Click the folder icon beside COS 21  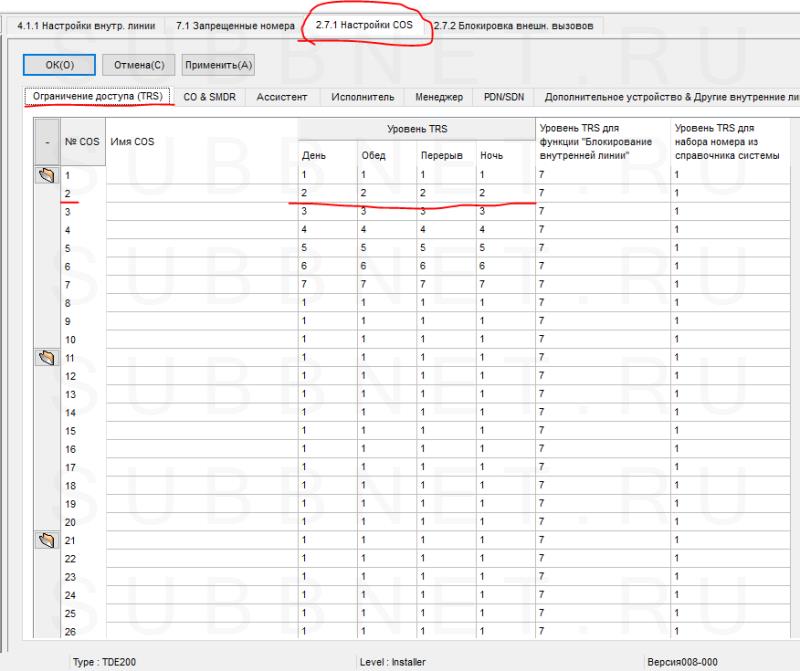[x=46, y=540]
